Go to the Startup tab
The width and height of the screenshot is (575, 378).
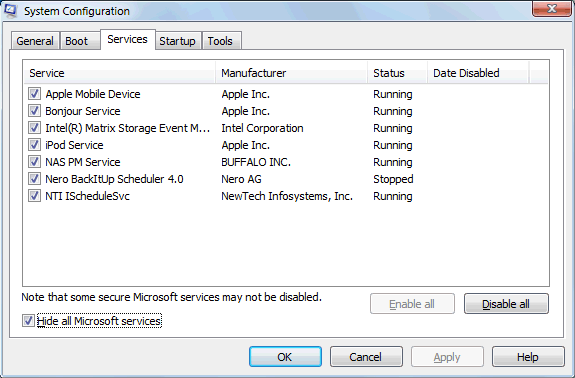click(x=177, y=41)
